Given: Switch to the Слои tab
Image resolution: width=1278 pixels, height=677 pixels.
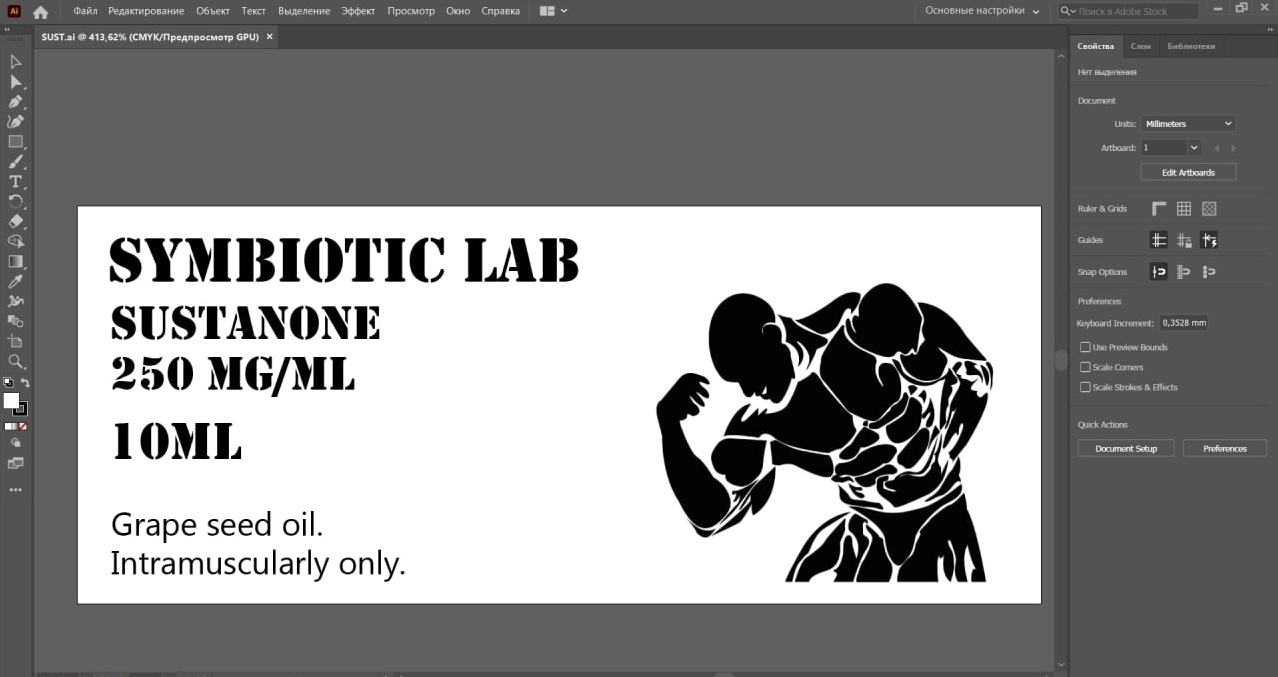Looking at the screenshot, I should [x=1140, y=46].
